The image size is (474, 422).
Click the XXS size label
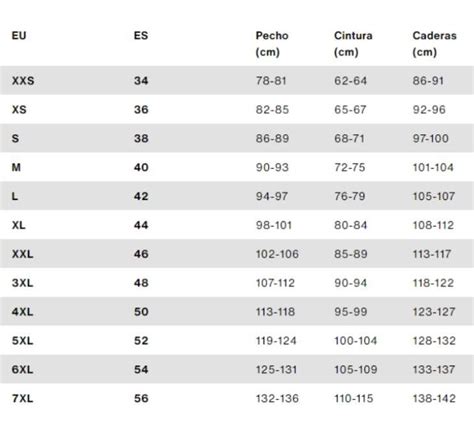(x=23, y=81)
